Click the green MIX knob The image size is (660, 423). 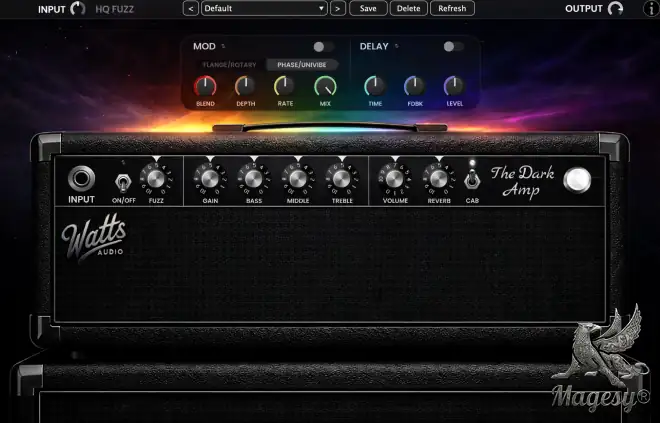(325, 87)
